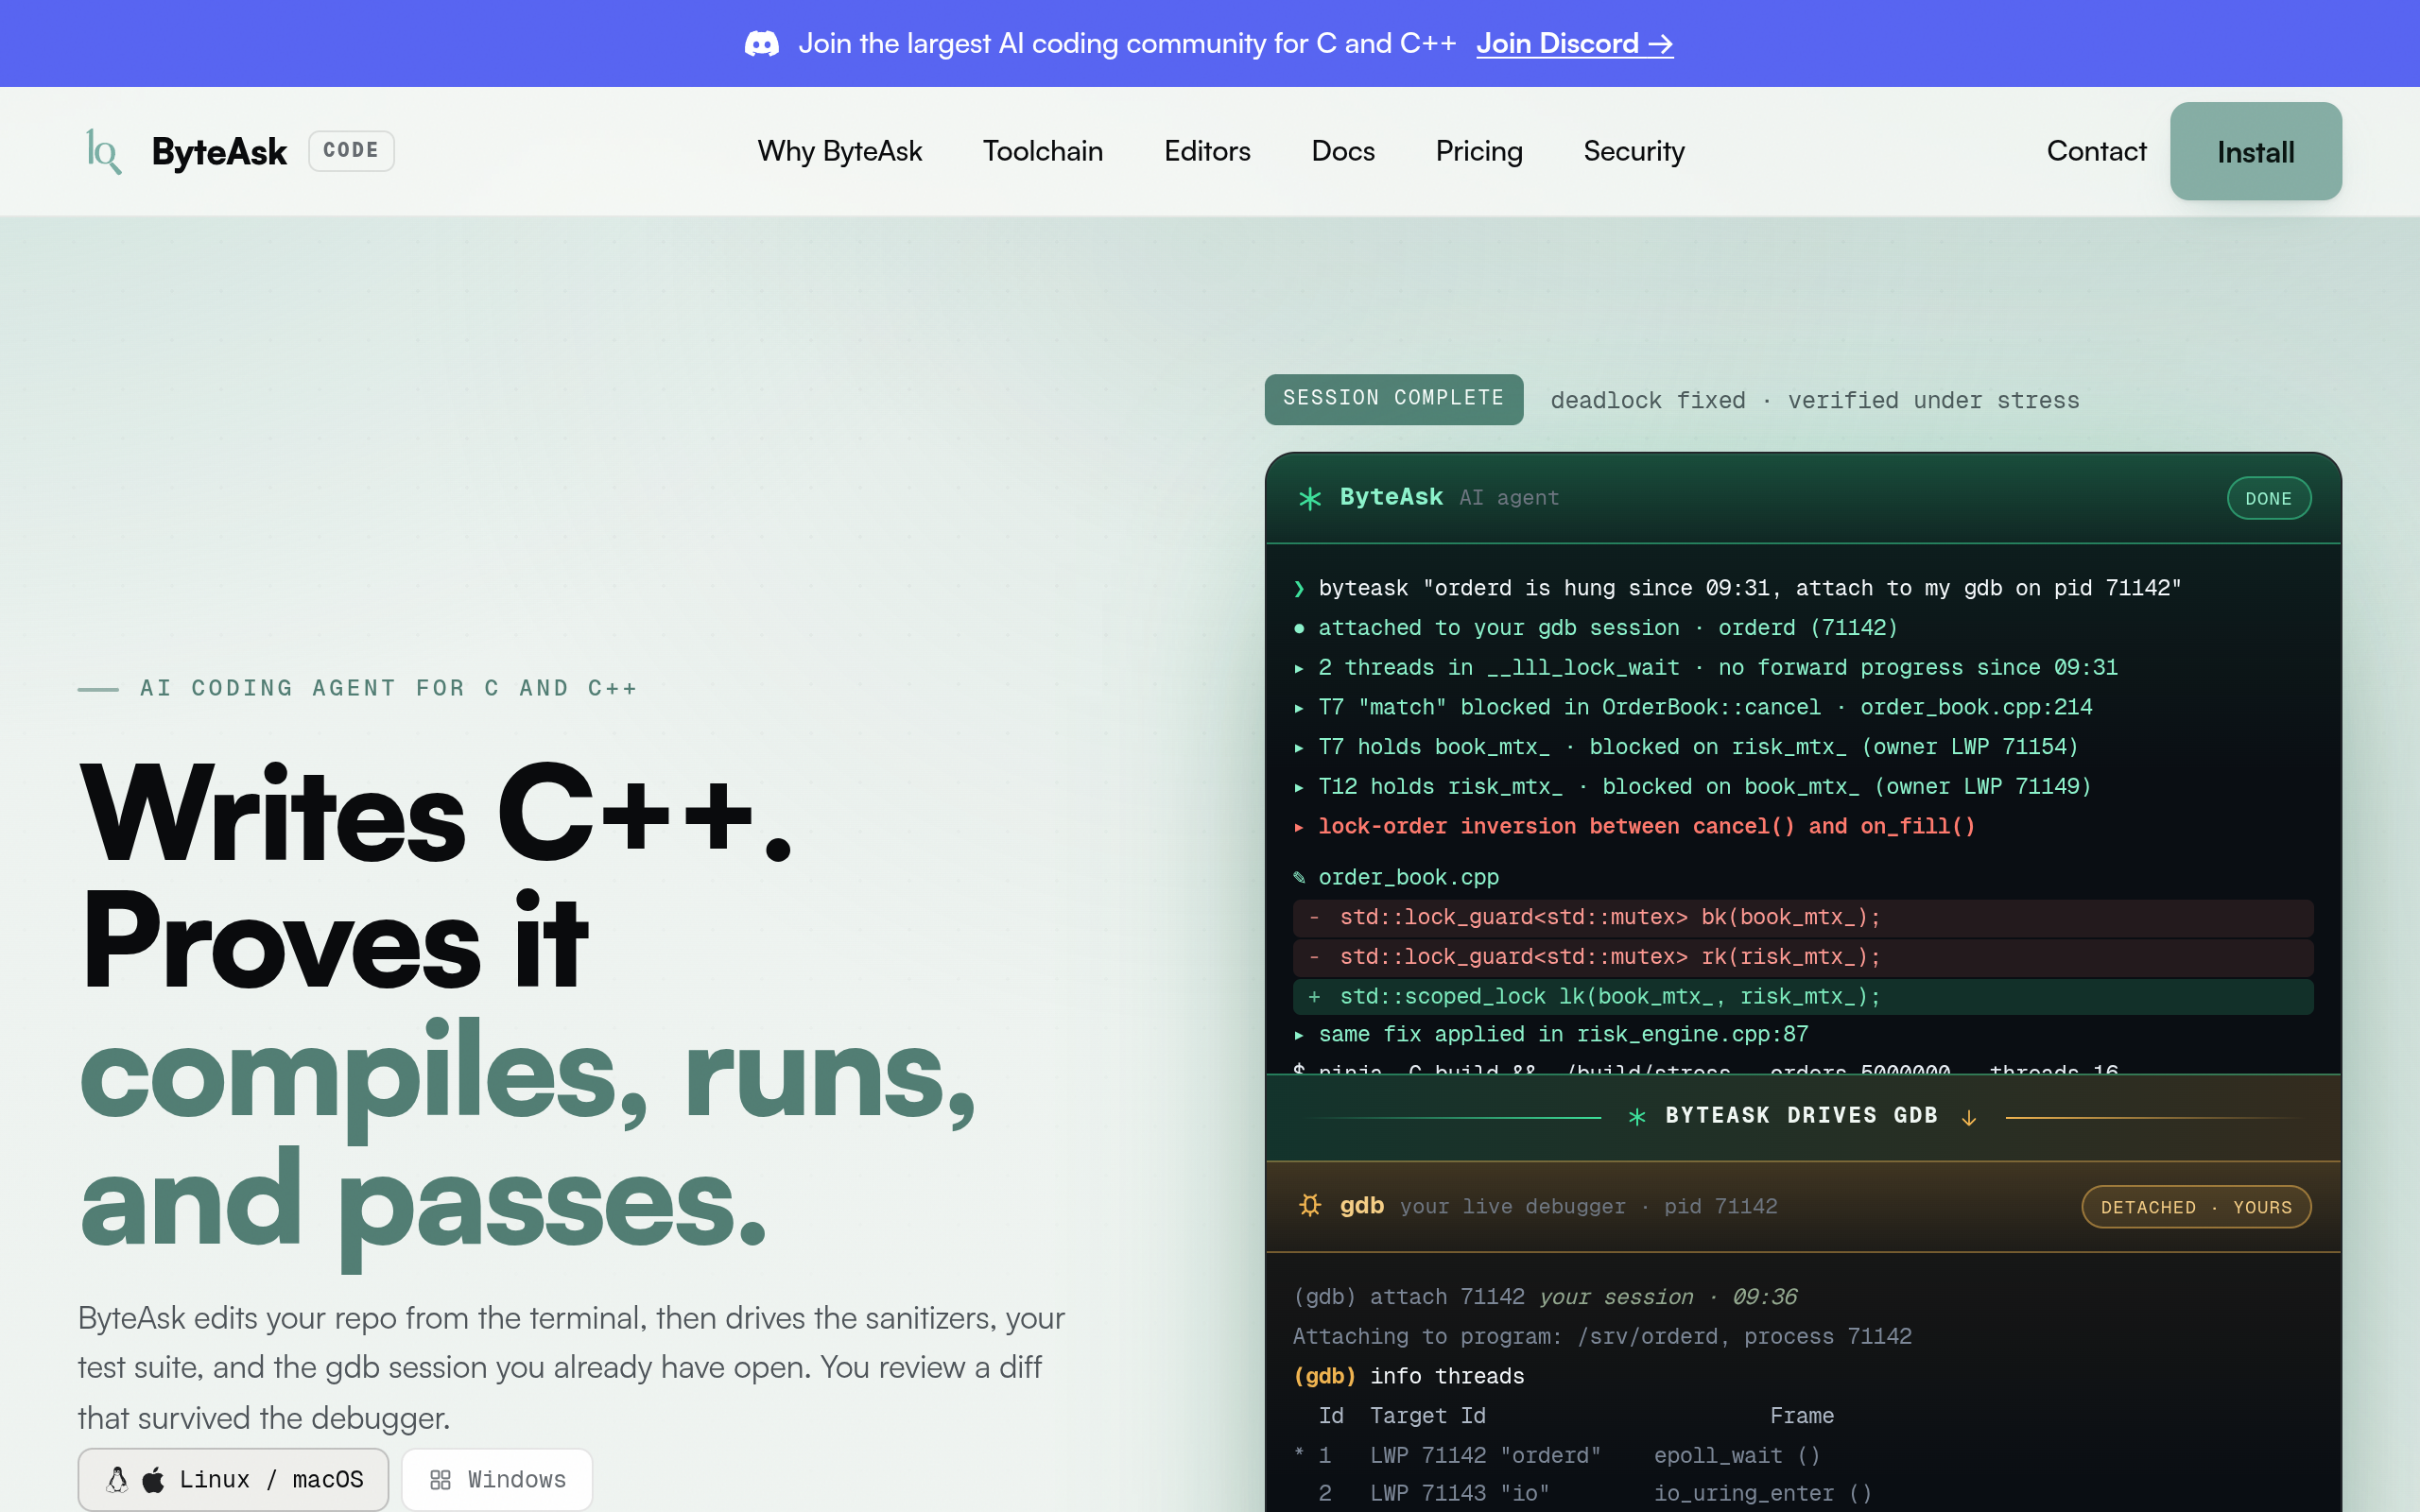Image resolution: width=2420 pixels, height=1512 pixels.
Task: Click the down arrow after BYTEASK DRIVES GDB
Action: 1968,1117
